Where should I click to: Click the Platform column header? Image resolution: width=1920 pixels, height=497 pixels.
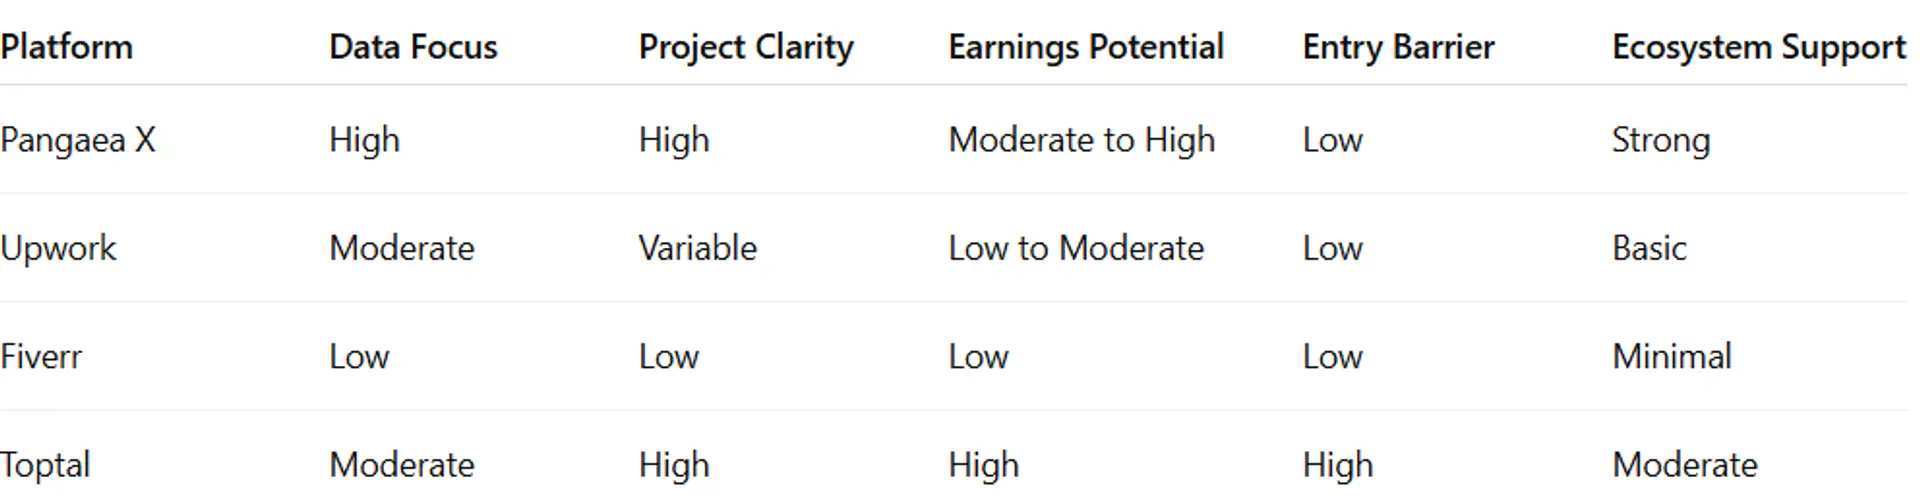click(67, 47)
